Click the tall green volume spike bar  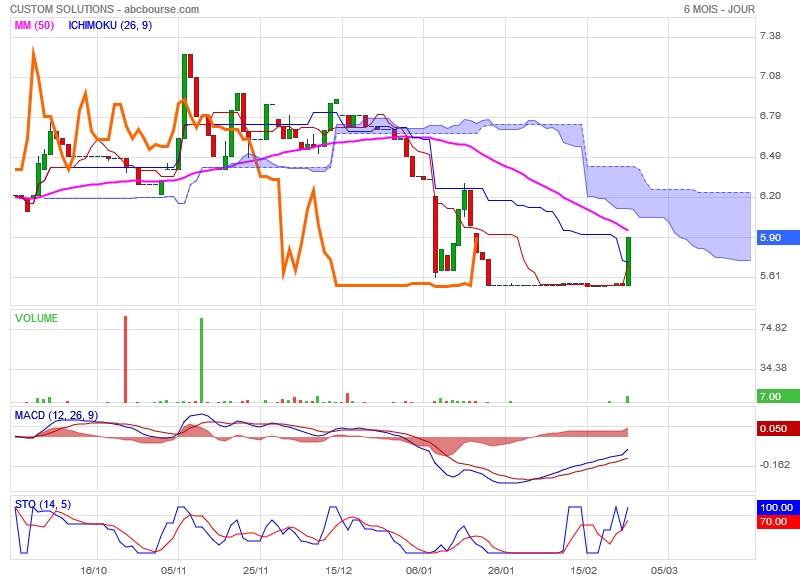202,360
